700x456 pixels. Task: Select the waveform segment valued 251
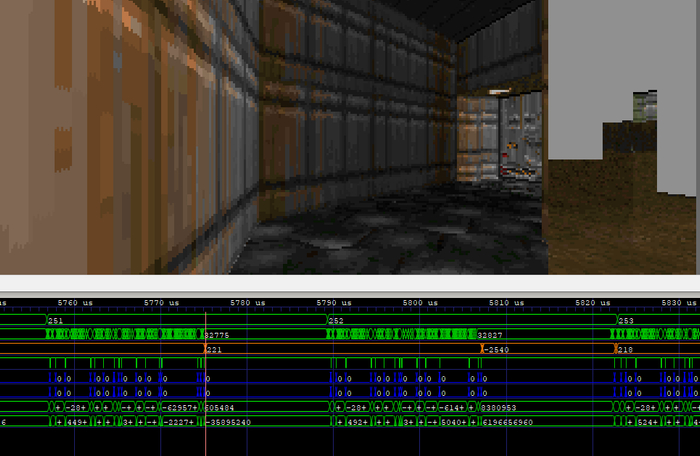pyautogui.click(x=187, y=320)
